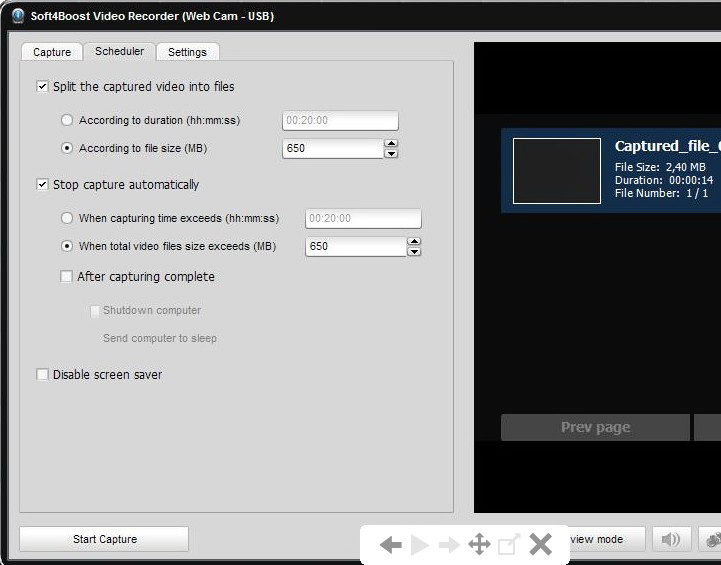Disable Stop capture automatically checkbox
This screenshot has width=721, height=565.
pos(42,184)
